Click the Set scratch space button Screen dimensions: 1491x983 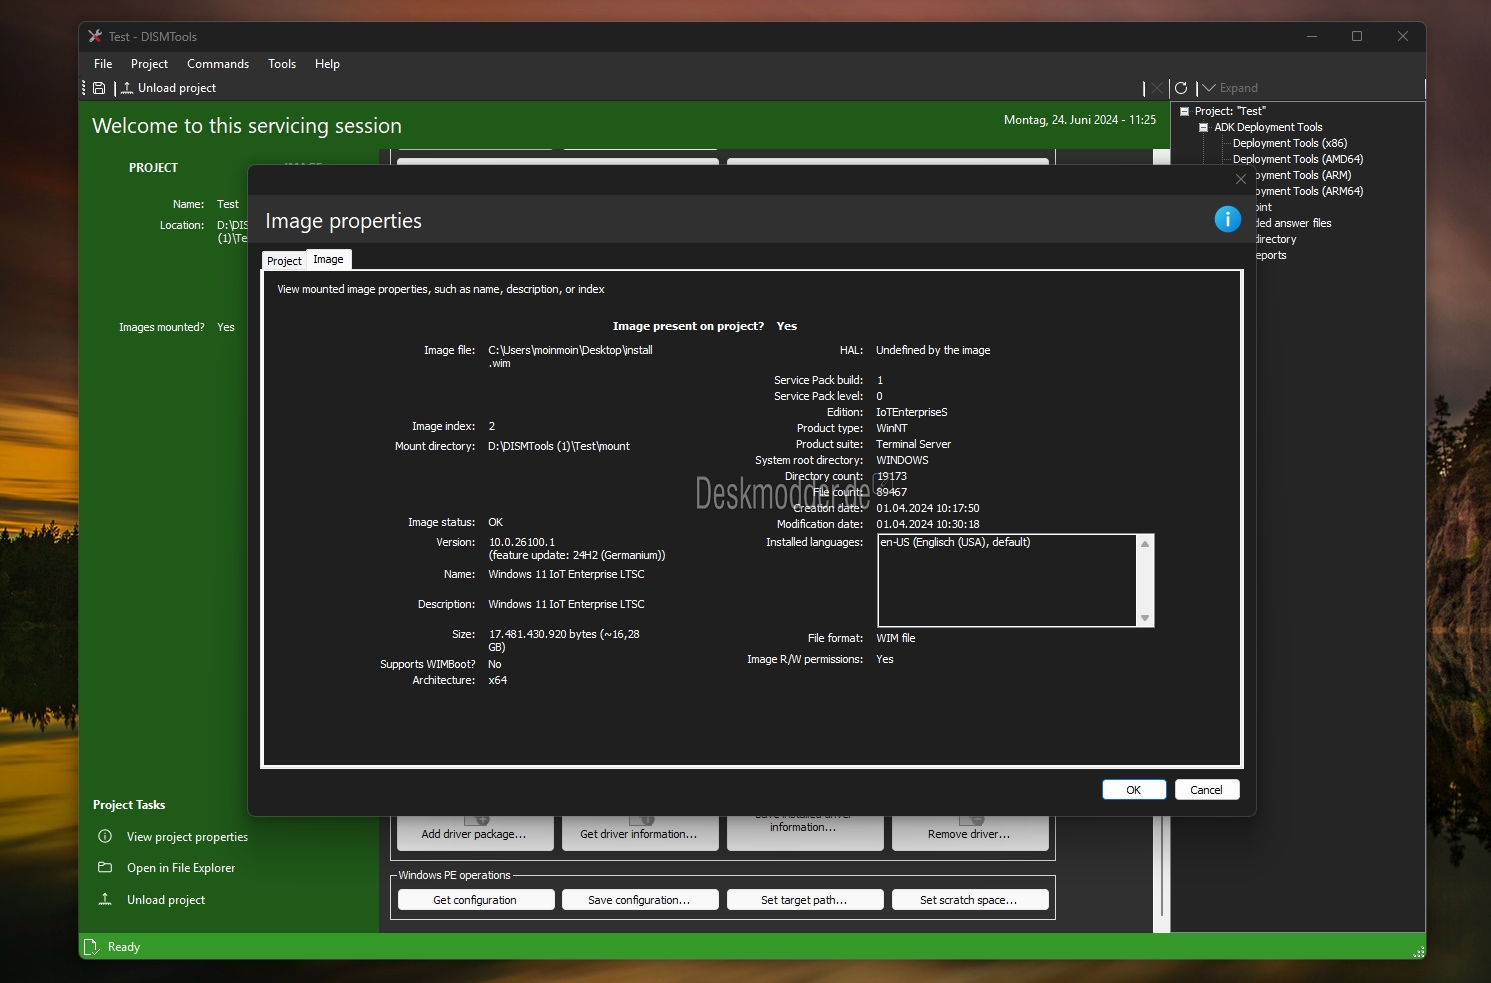pyautogui.click(x=969, y=900)
